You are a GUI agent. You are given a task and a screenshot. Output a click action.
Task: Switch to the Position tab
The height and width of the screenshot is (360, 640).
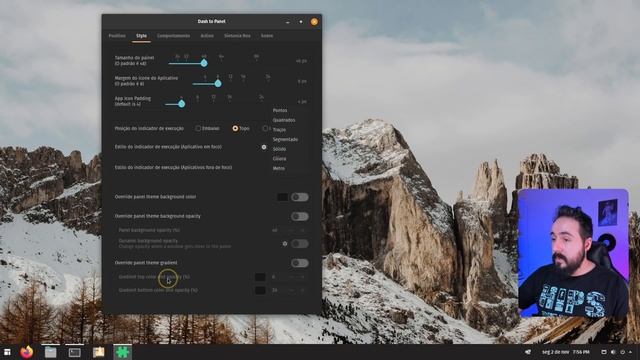tap(117, 36)
